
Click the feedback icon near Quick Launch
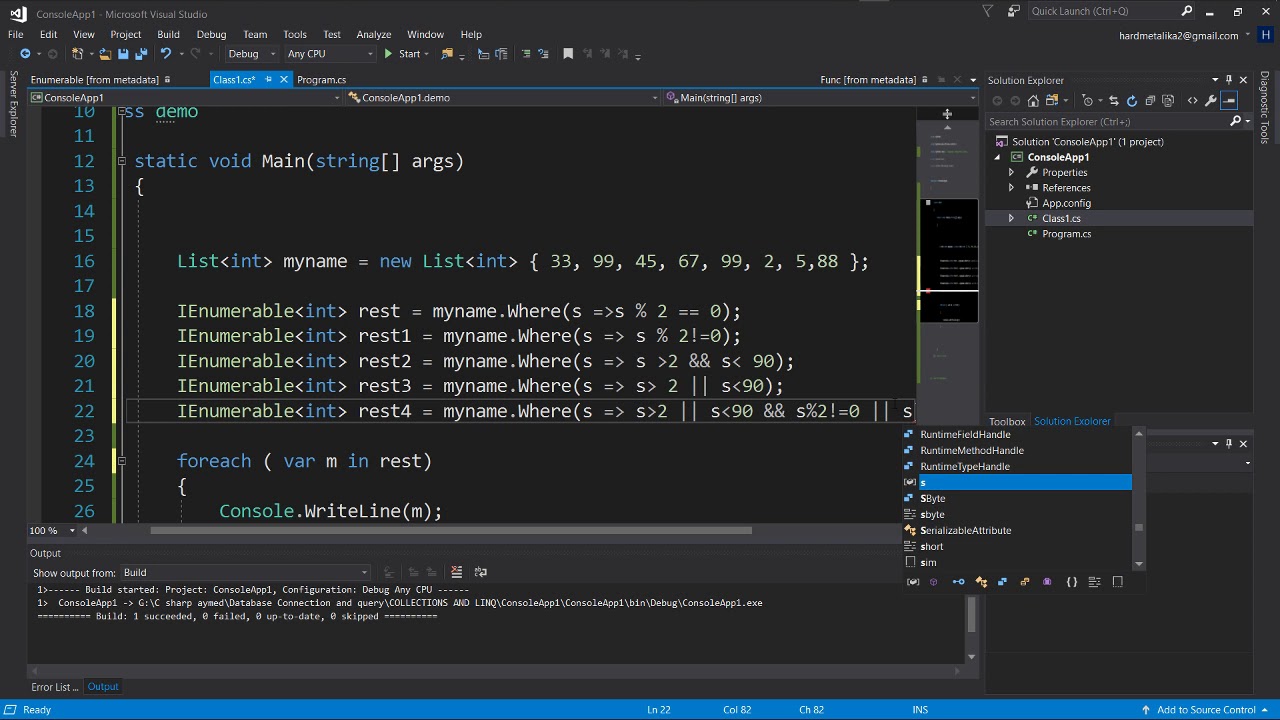click(x=1014, y=11)
